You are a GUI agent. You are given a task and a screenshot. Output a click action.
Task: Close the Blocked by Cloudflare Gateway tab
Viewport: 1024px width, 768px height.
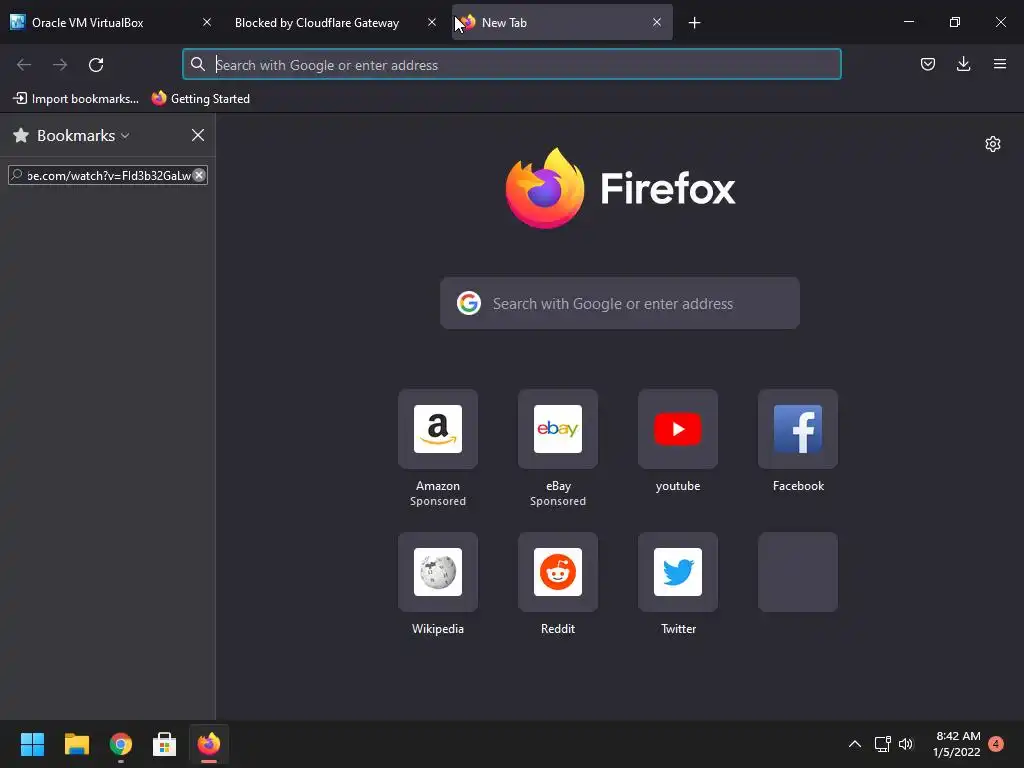[432, 22]
